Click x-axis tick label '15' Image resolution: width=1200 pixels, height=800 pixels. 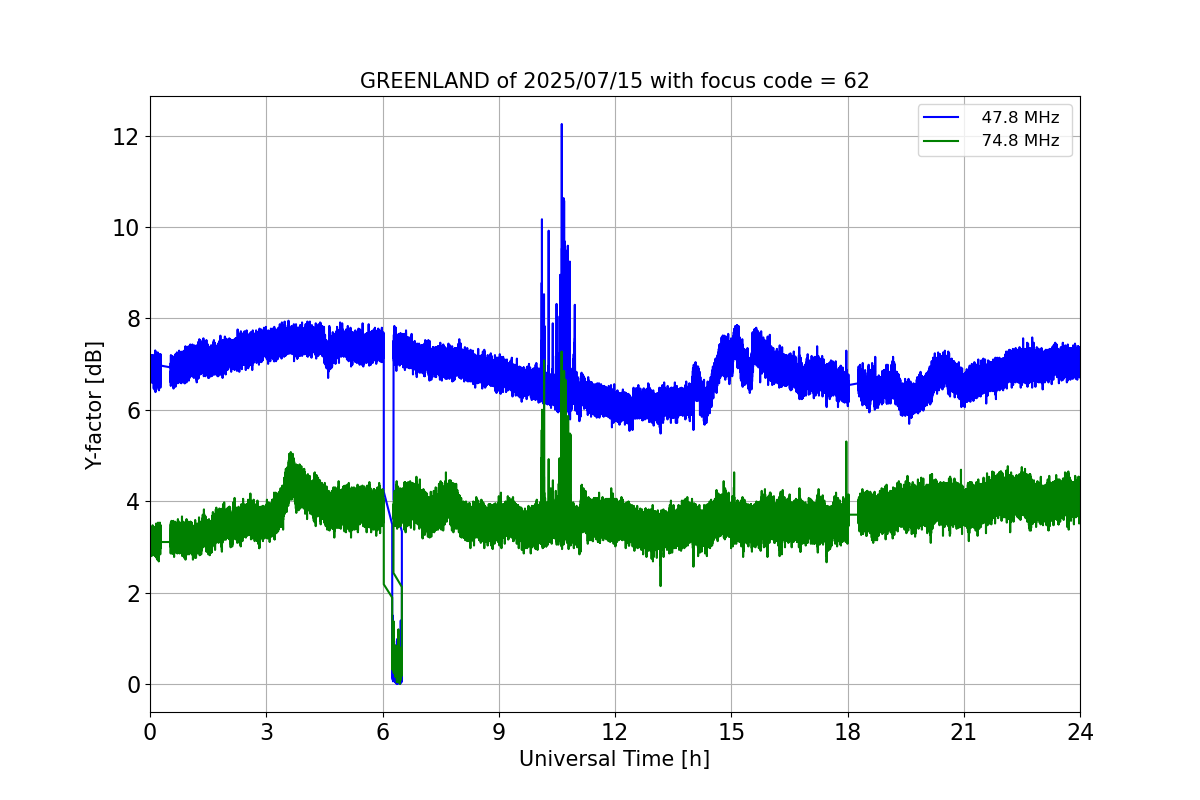pyautogui.click(x=731, y=732)
